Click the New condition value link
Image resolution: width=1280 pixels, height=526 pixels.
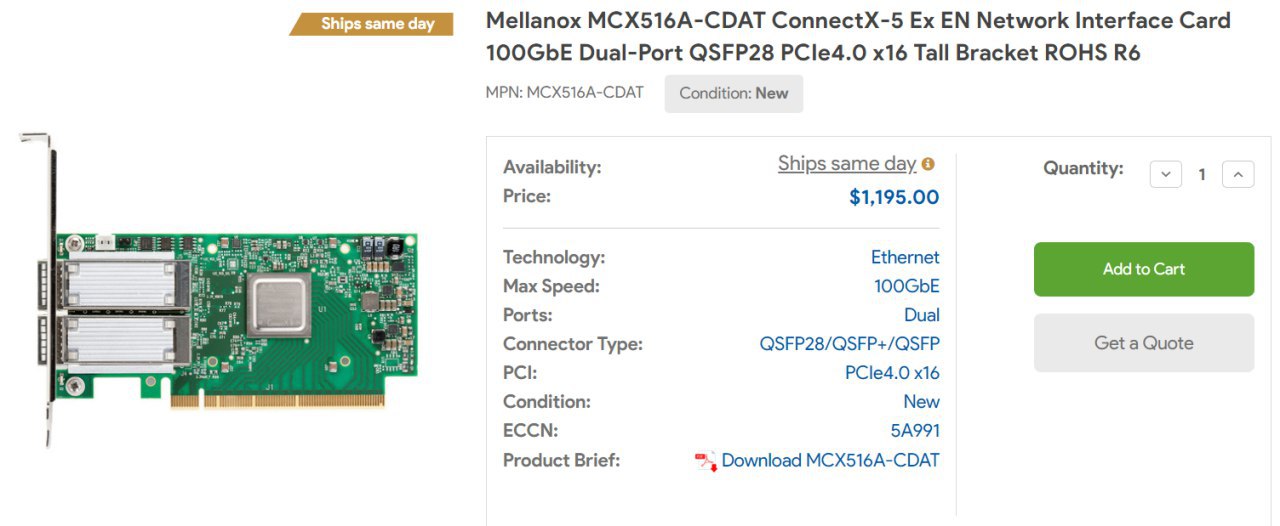[x=921, y=402]
